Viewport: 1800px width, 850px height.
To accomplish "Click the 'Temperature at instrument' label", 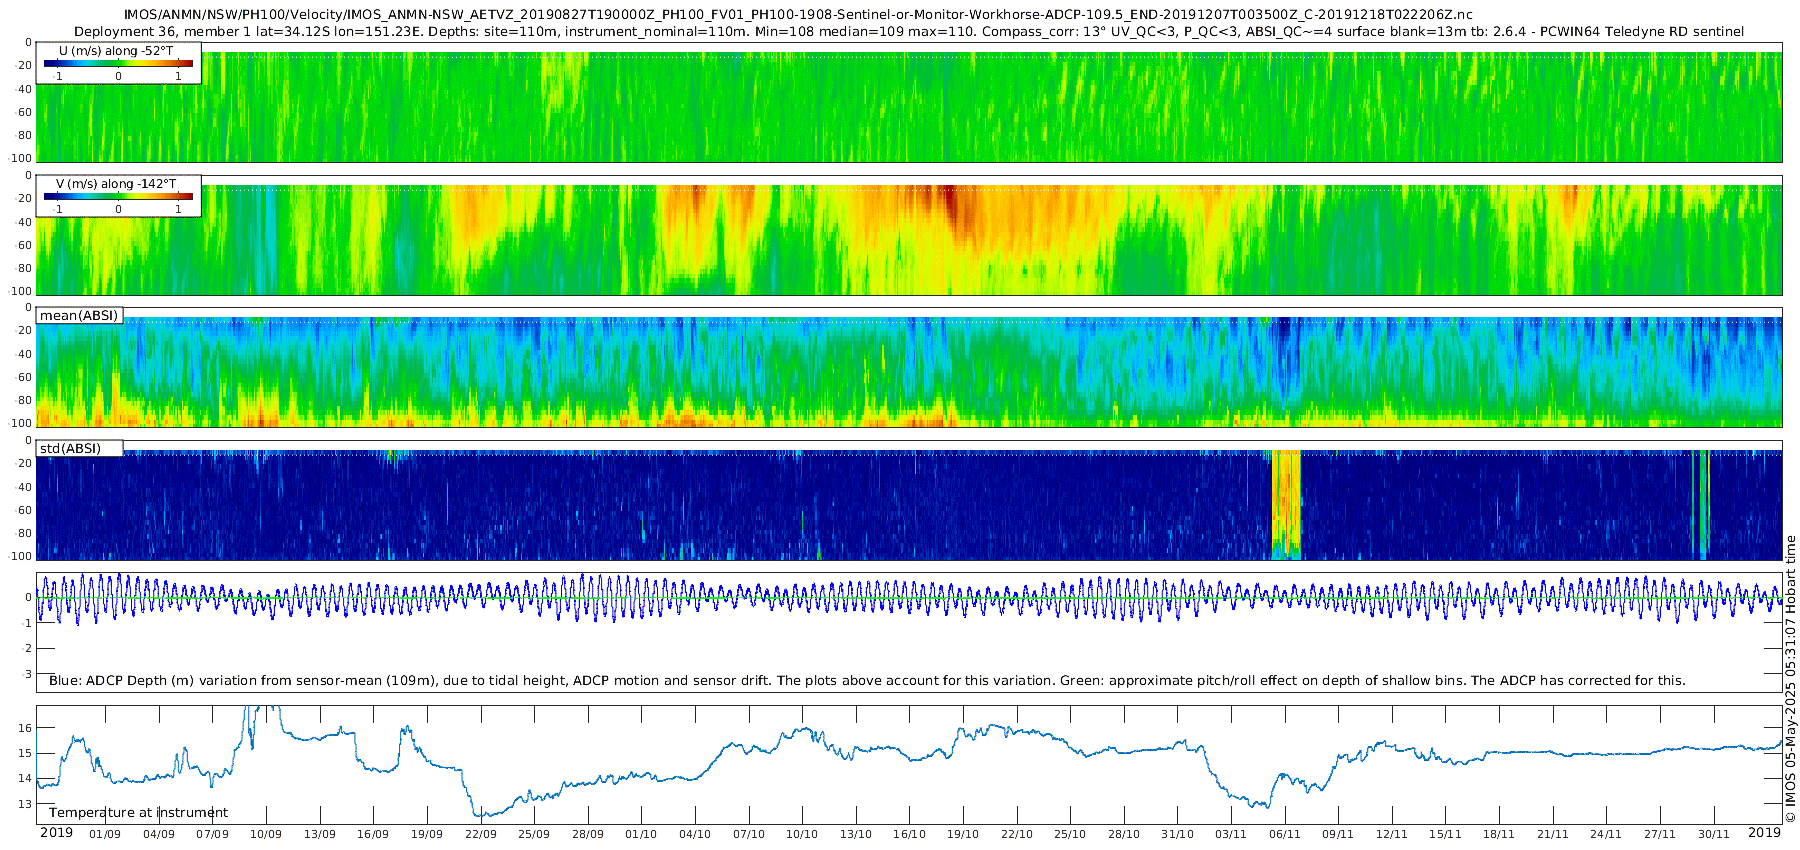I will 138,812.
